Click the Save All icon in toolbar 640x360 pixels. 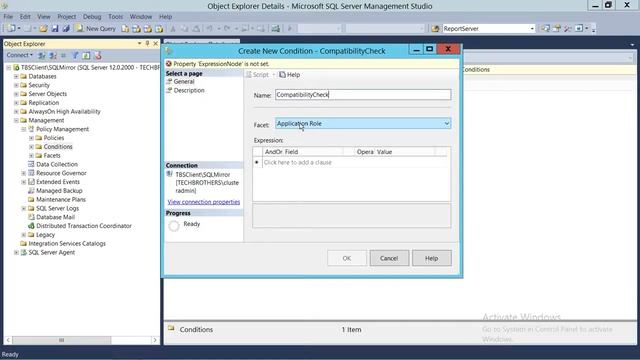pyautogui.click(x=66, y=29)
